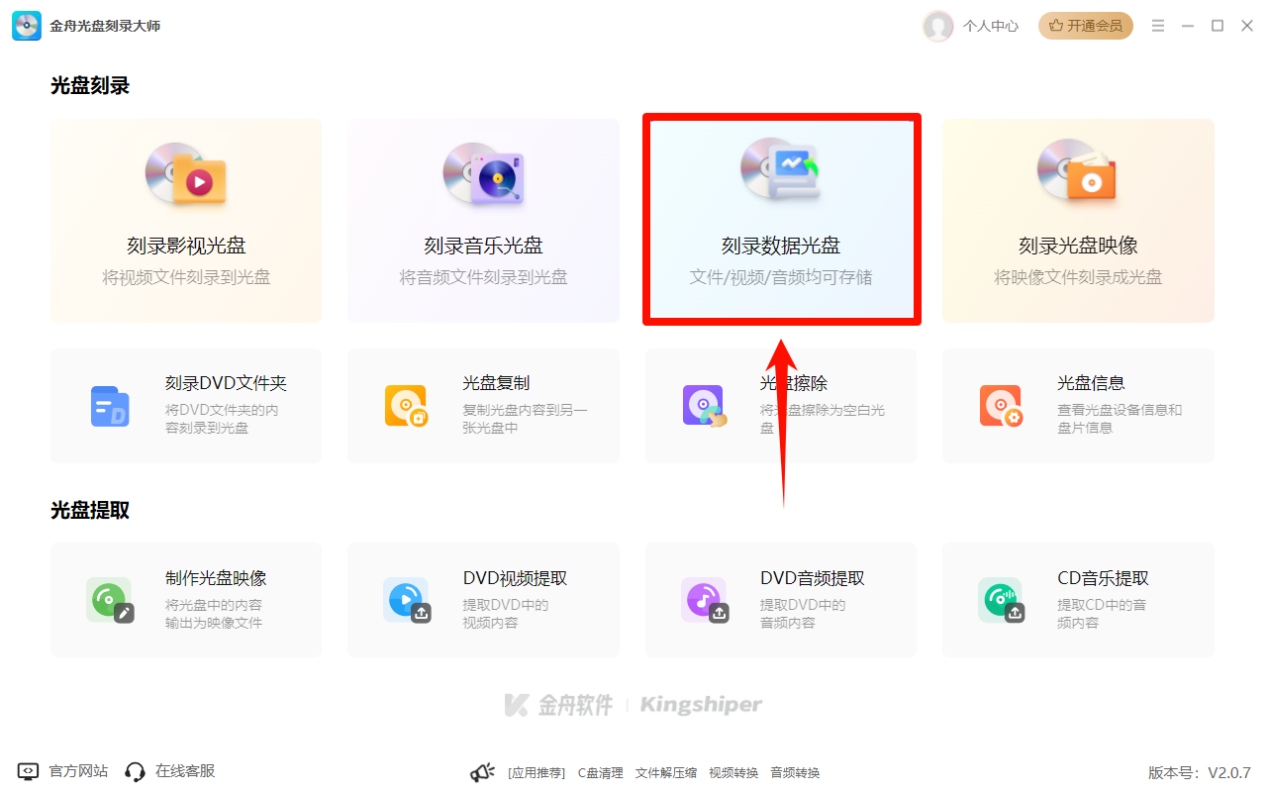The width and height of the screenshot is (1267, 792).
Task: Click the 刻录DVD文件夹 document icon
Action: tap(110, 406)
